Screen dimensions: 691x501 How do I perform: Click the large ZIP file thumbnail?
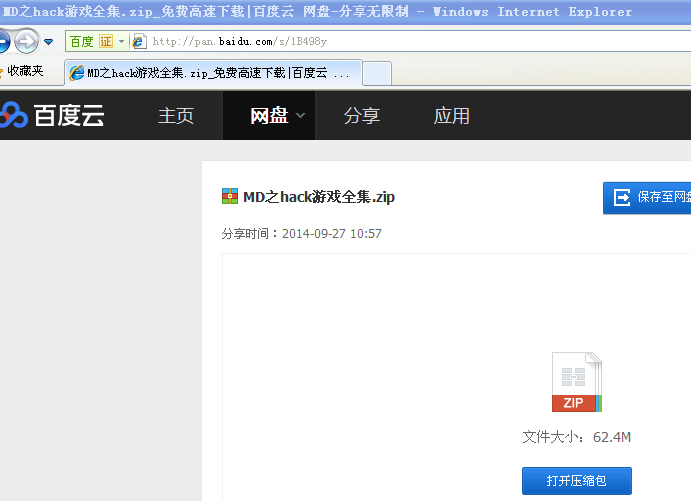point(577,382)
